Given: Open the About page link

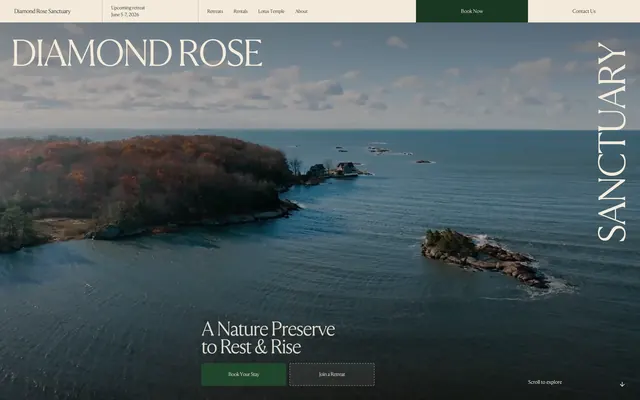Looking at the screenshot, I should [x=301, y=11].
